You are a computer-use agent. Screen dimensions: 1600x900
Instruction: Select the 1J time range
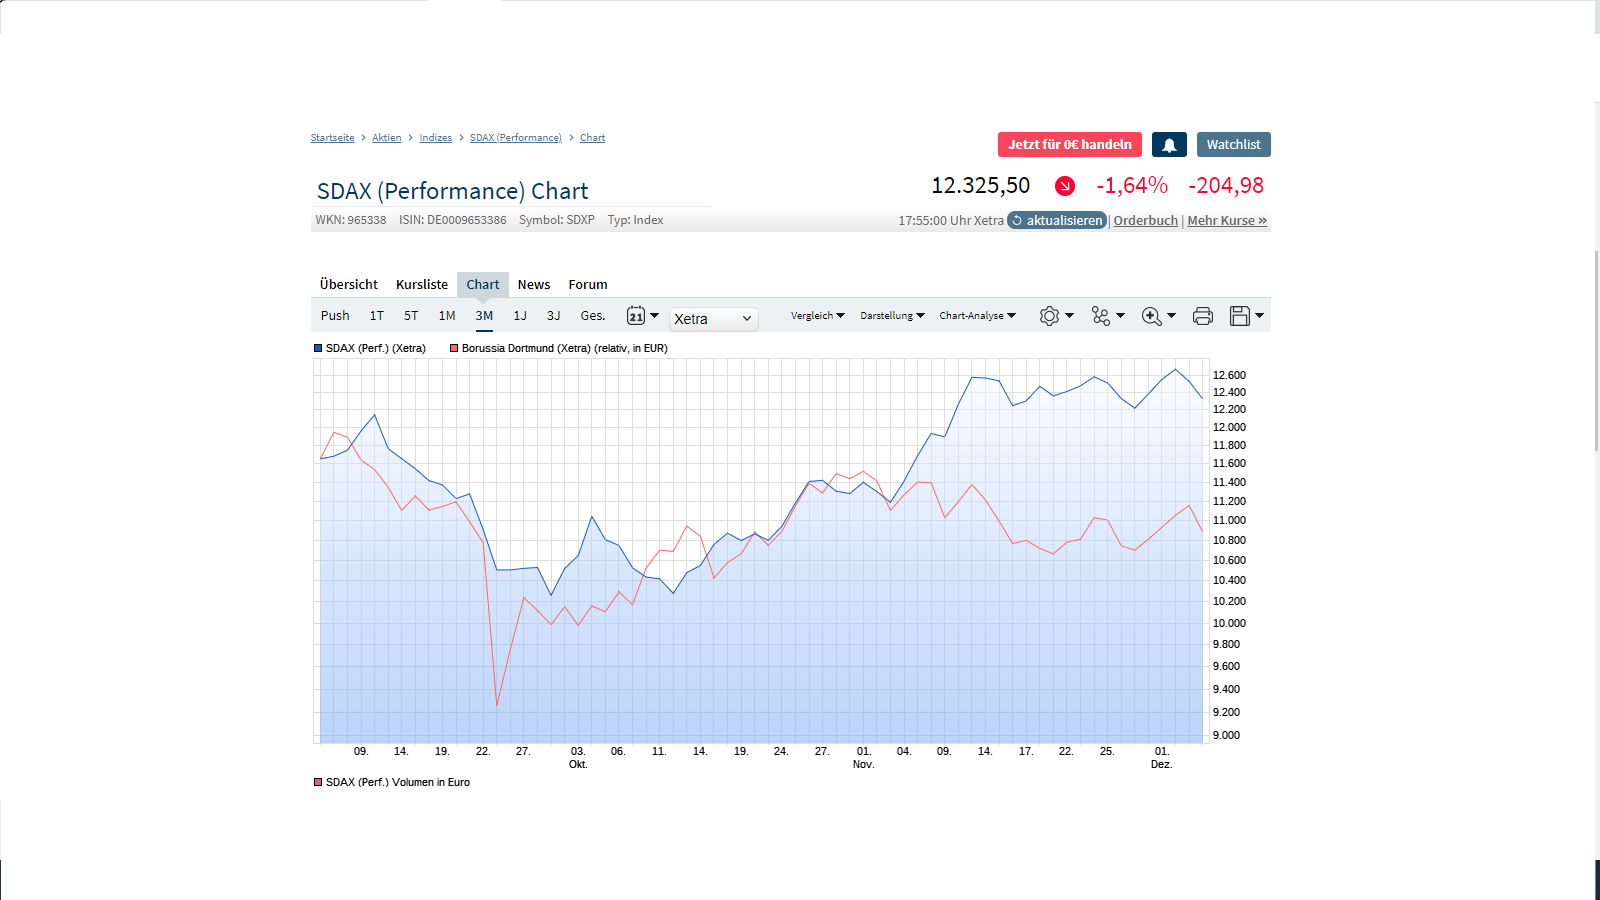pyautogui.click(x=520, y=316)
